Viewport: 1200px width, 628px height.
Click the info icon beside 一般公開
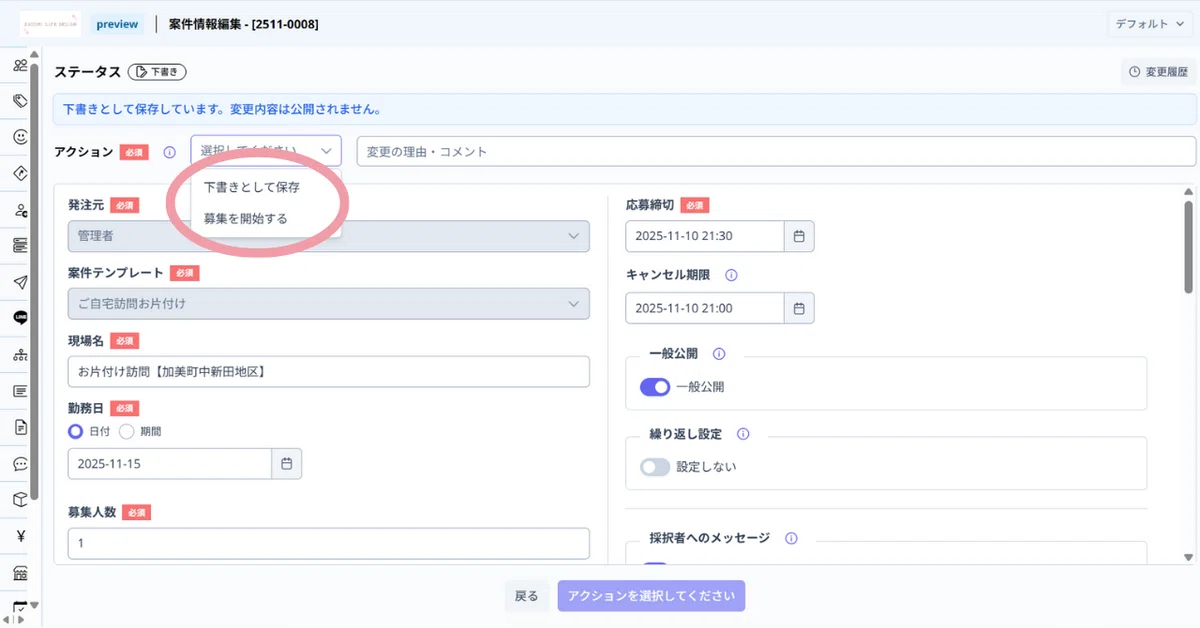pos(719,354)
